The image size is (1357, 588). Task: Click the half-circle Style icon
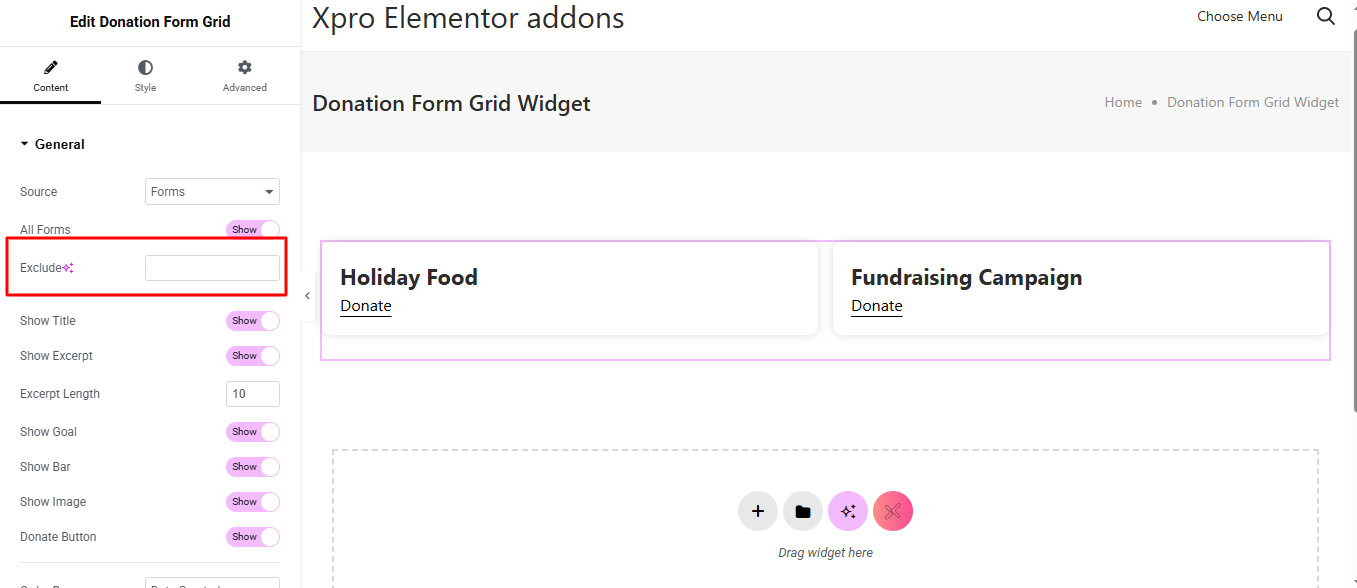(x=146, y=68)
